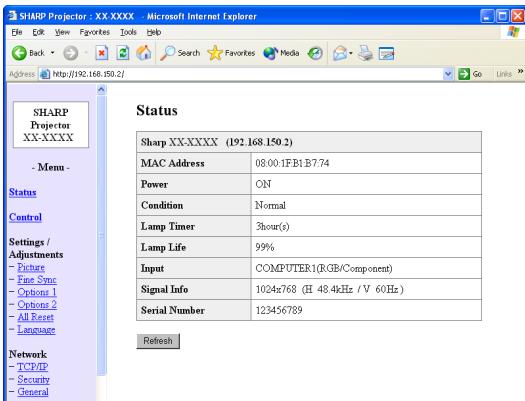
Task: Open the Favorites menu
Action: pos(95,32)
